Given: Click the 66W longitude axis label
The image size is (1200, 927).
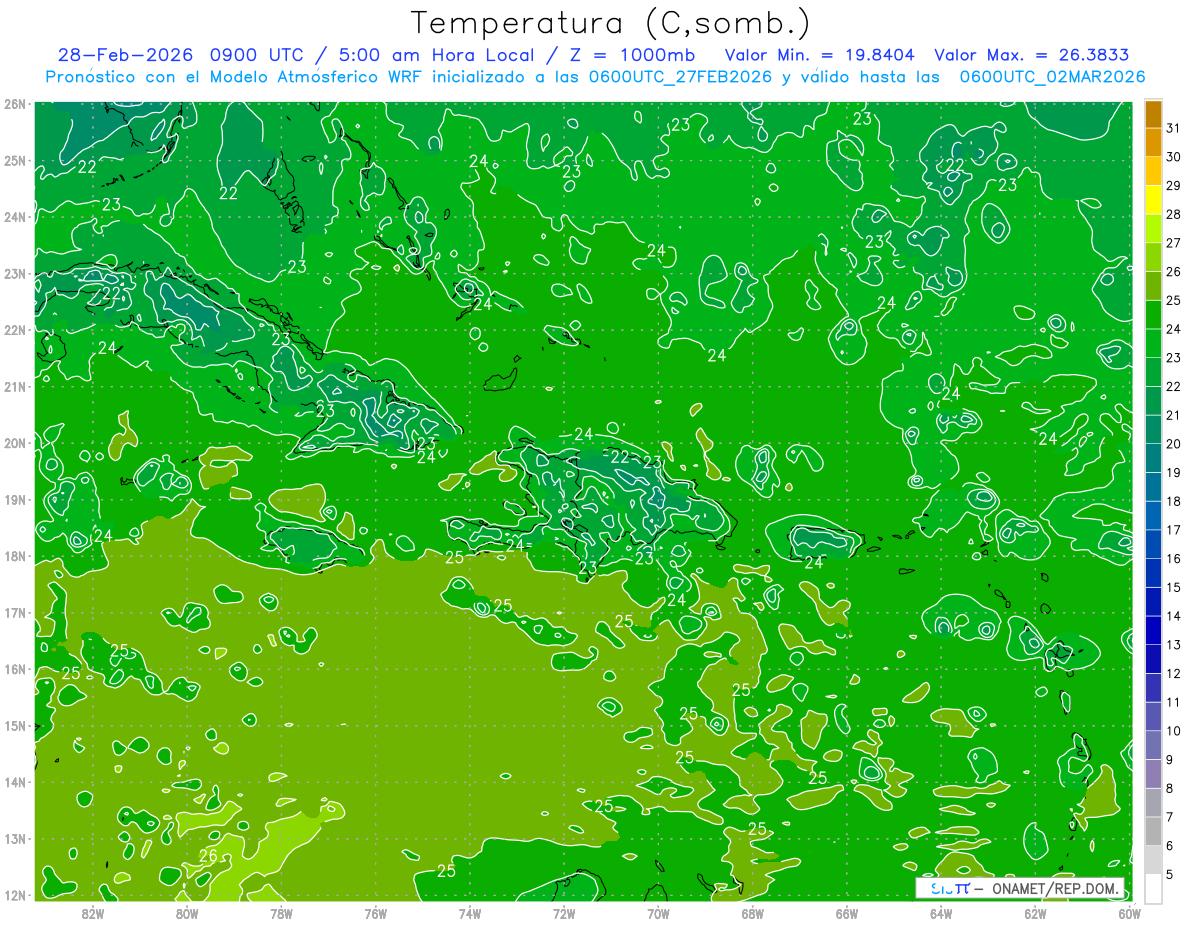Looking at the screenshot, I should (847, 913).
